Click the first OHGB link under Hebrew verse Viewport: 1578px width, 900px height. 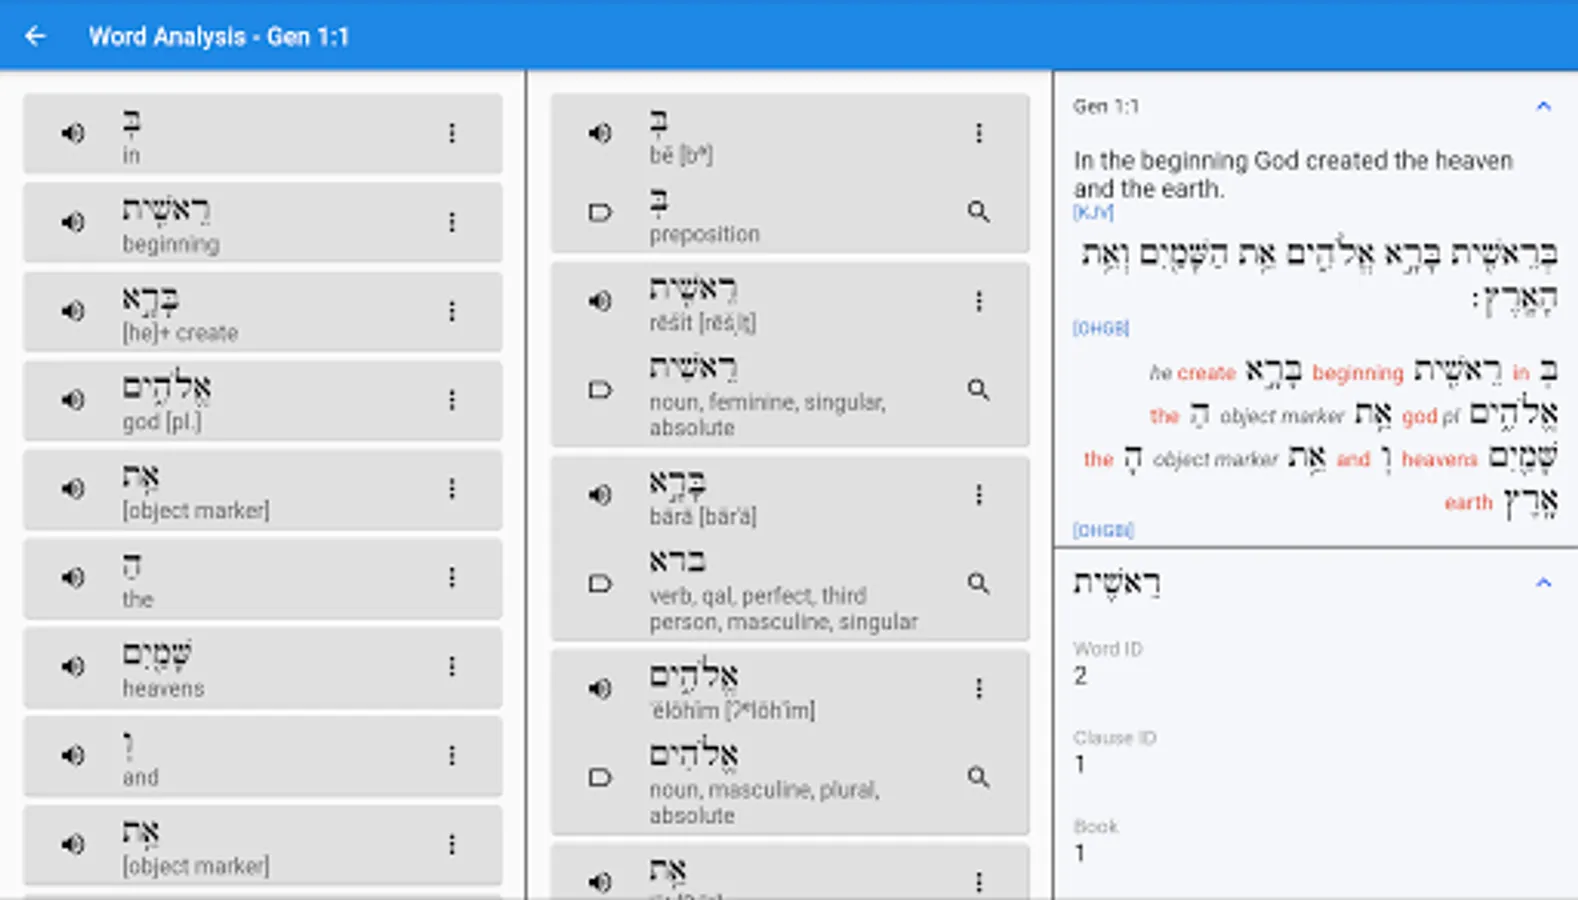click(1100, 328)
